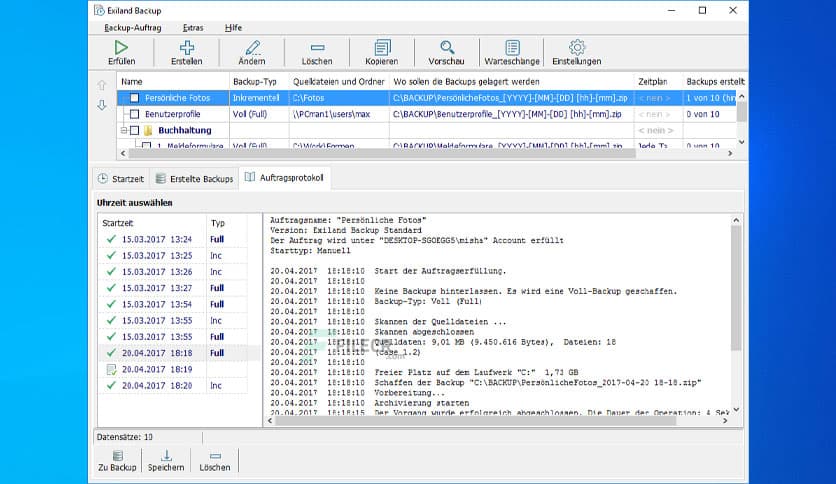Sort by the Name column header
This screenshot has width=836, height=484.
pos(173,82)
